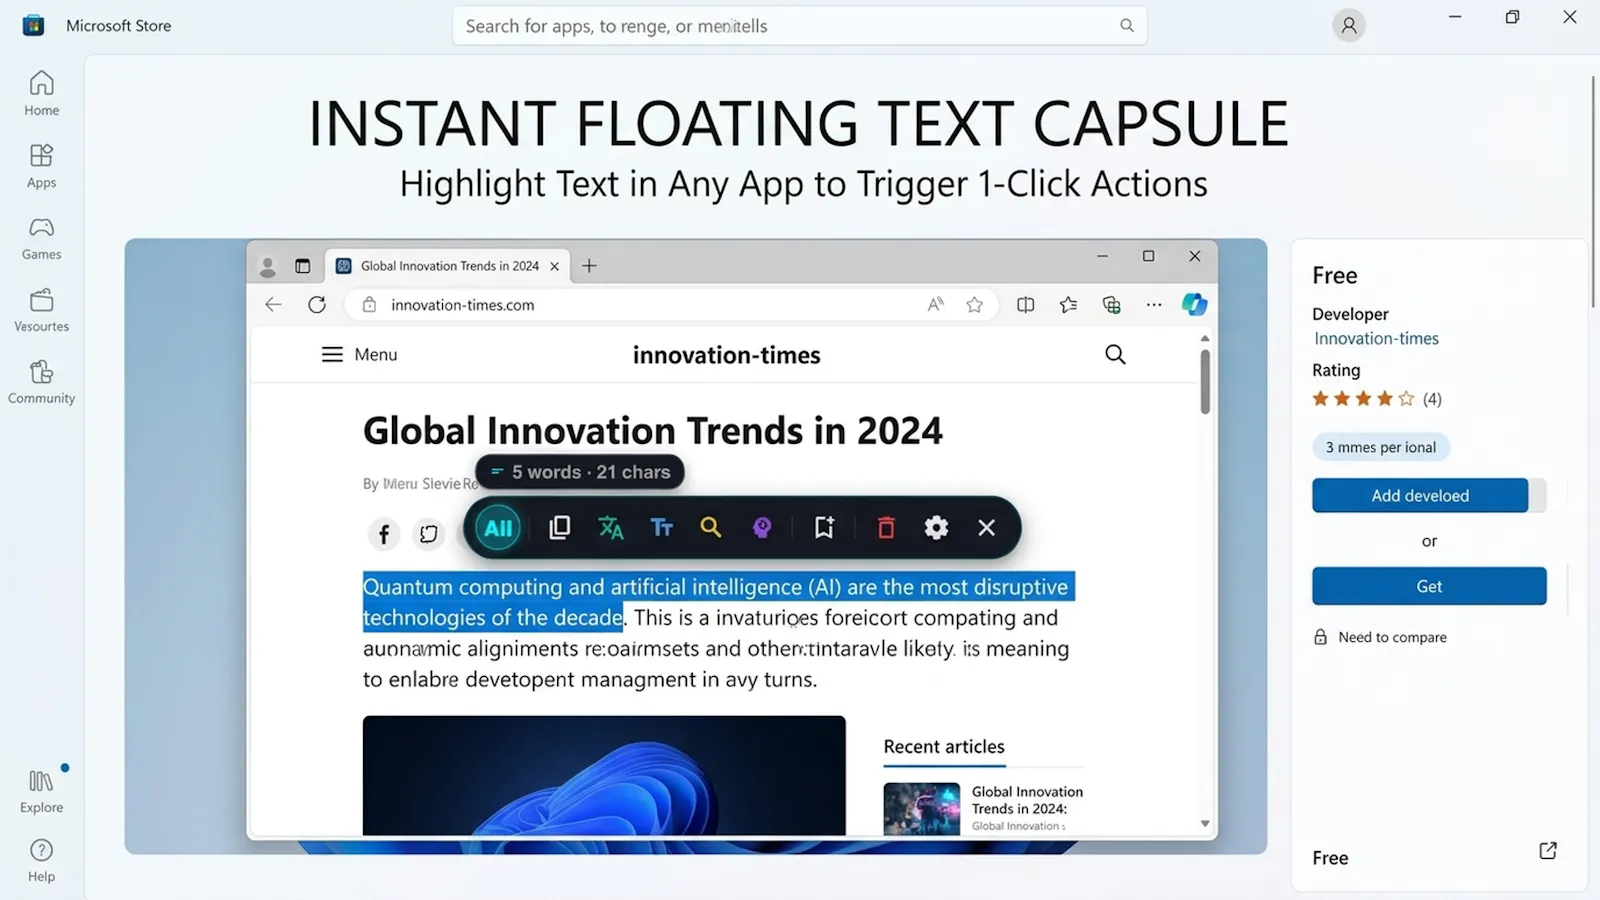Click the browser page scroll down arrow
This screenshot has height=900, width=1600.
click(x=1205, y=824)
